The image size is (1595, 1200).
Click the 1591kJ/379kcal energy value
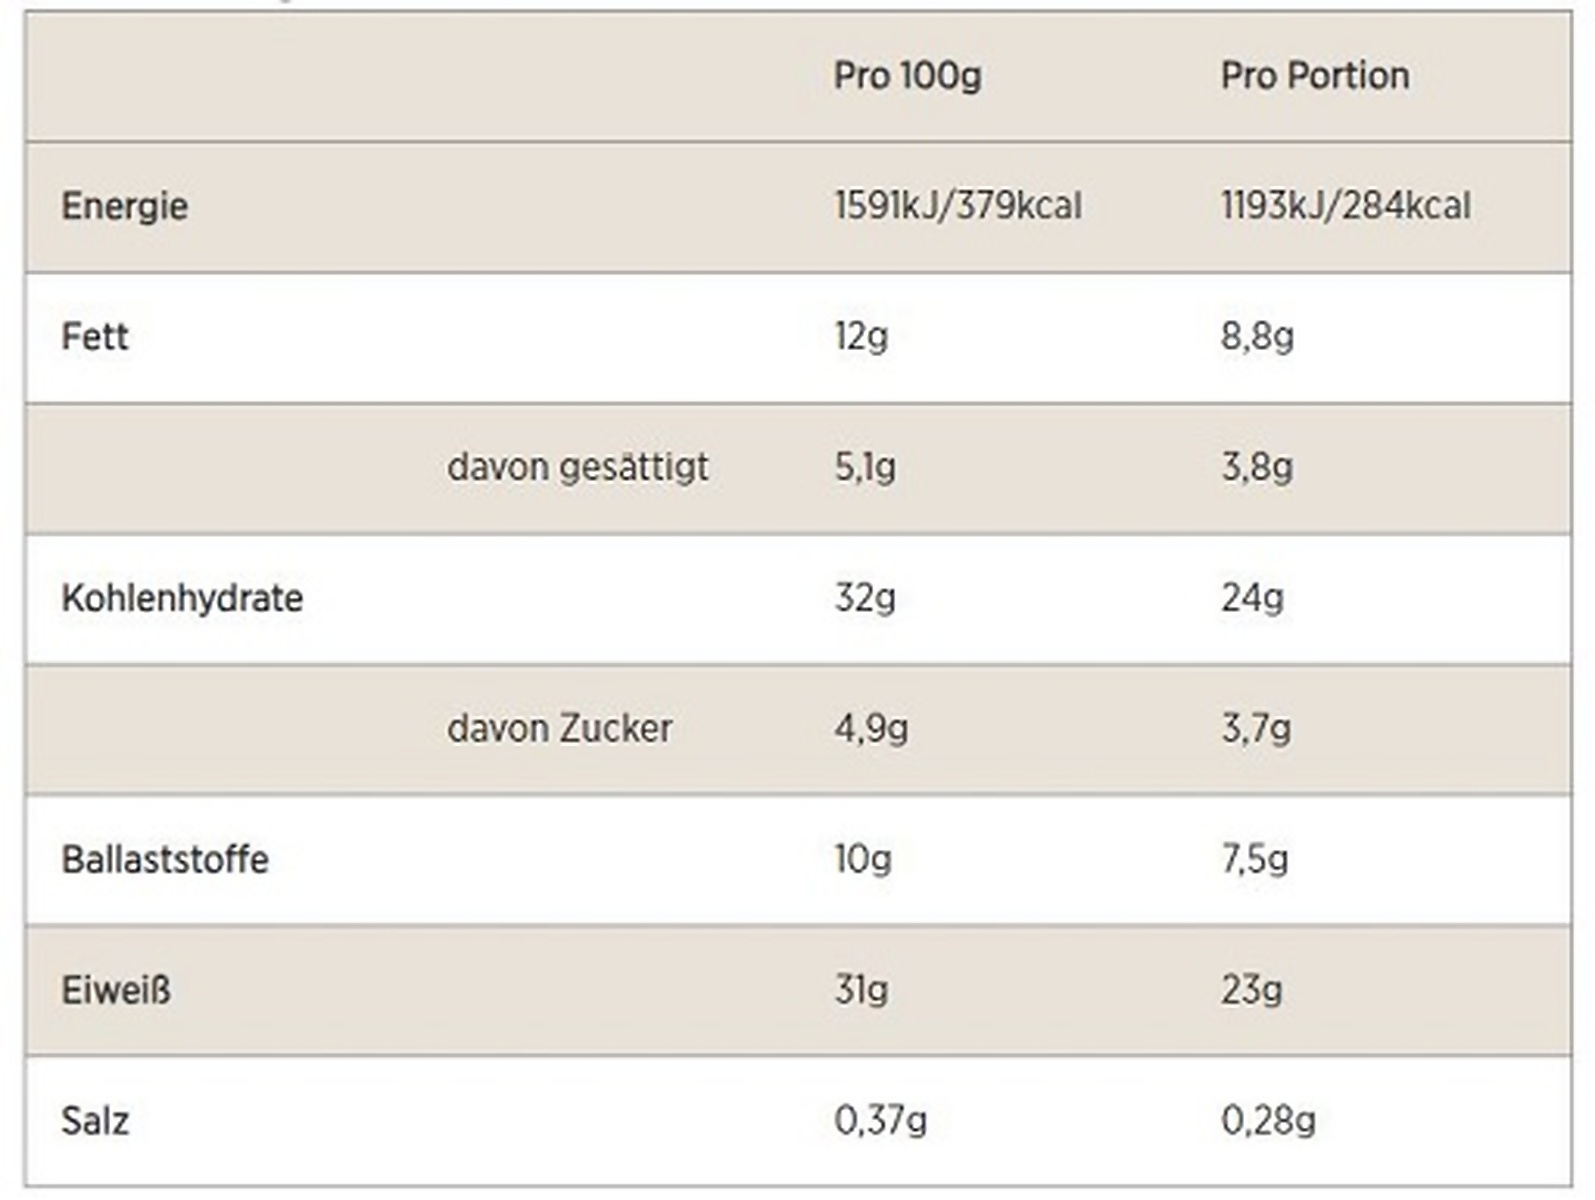pos(957,206)
